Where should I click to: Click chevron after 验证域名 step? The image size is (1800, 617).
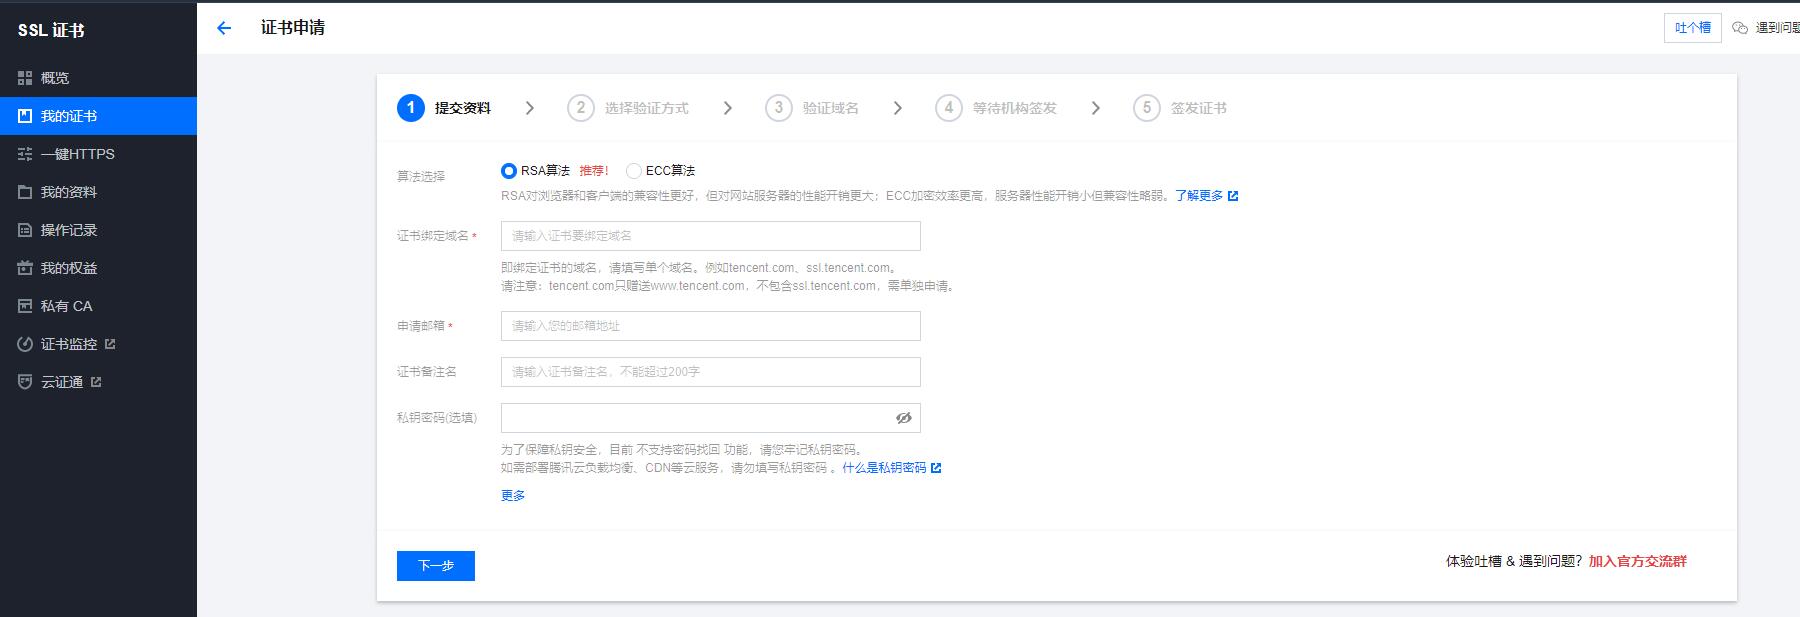click(x=898, y=108)
